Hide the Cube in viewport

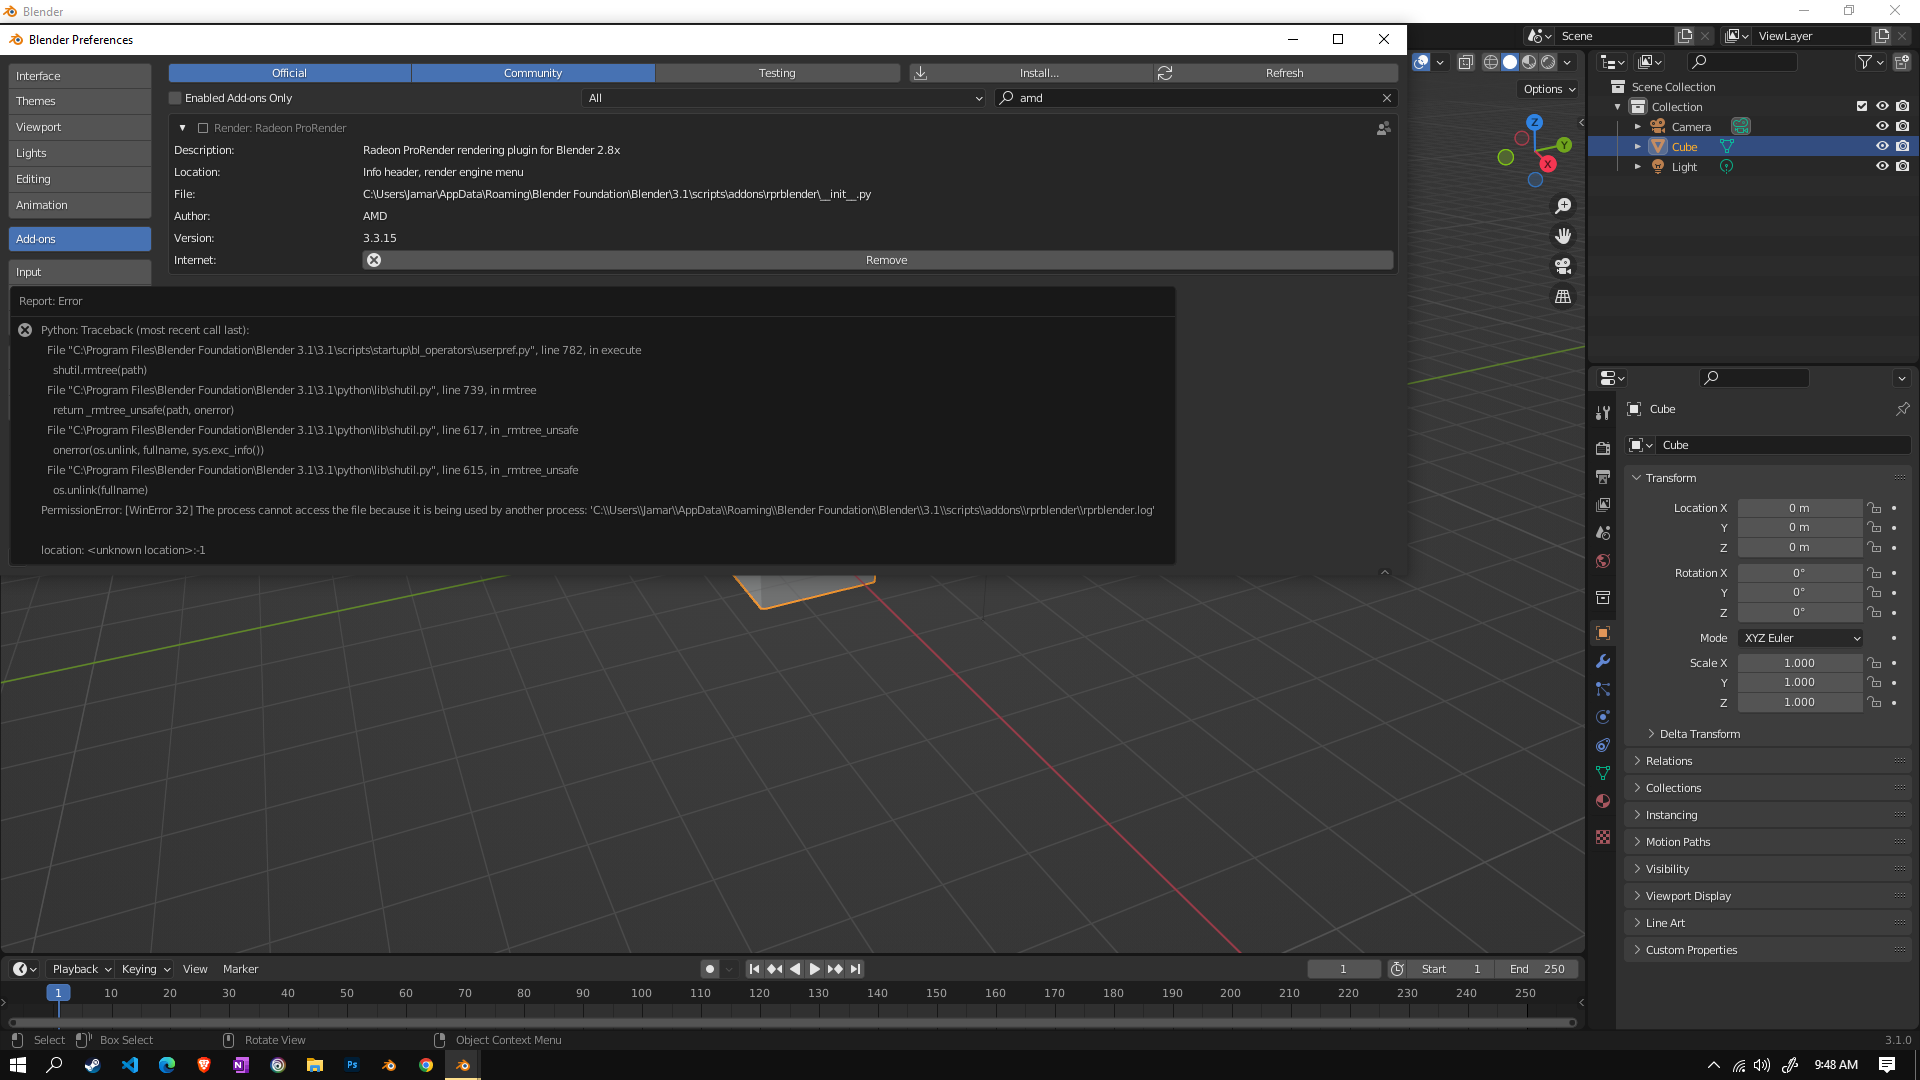[1881, 146]
